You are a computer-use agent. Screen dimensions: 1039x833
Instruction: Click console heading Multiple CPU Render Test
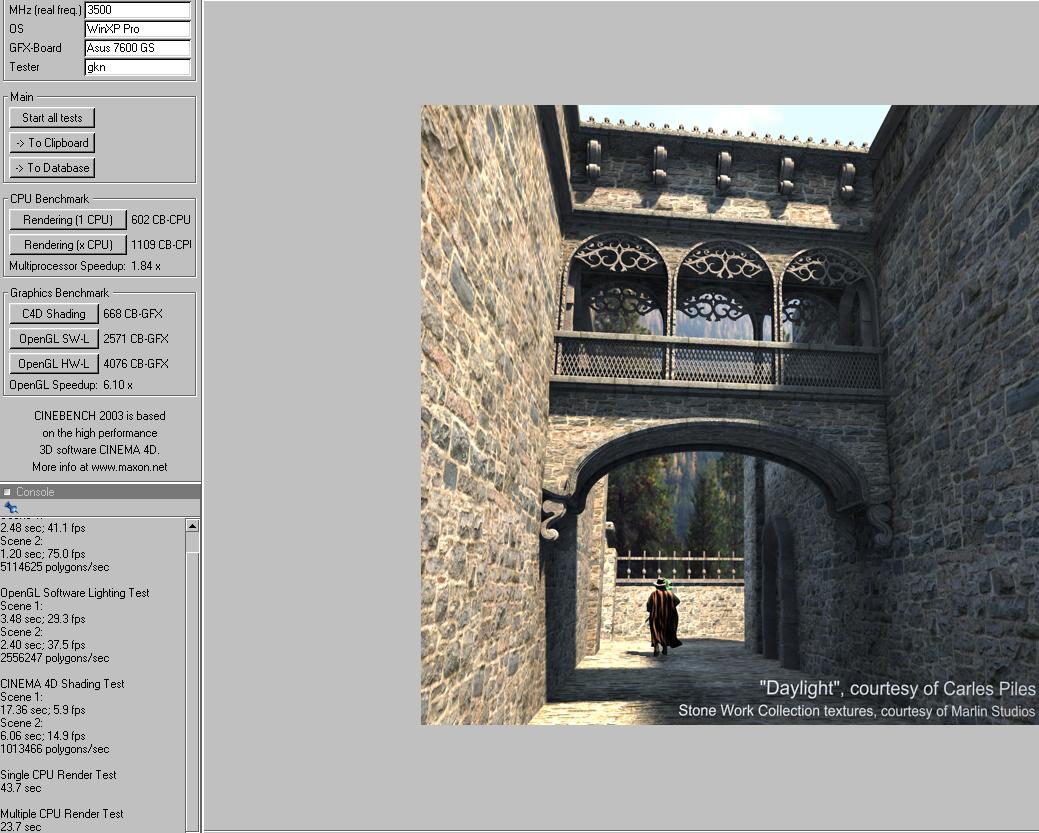(62, 814)
